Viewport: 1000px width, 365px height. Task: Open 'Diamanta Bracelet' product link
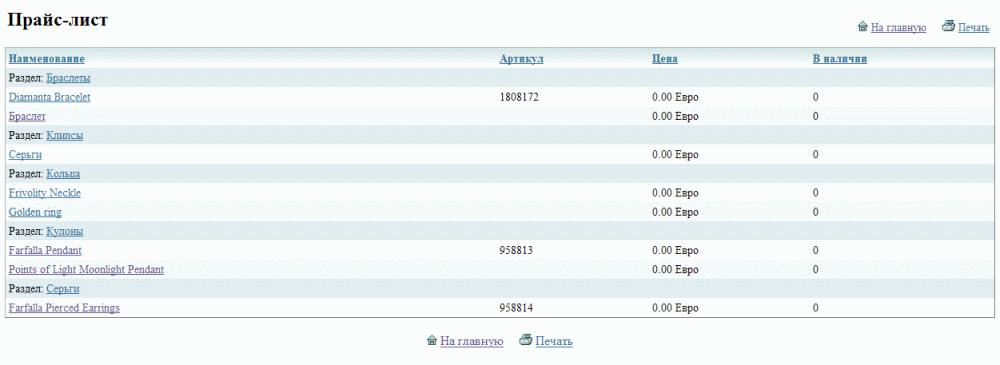[50, 97]
